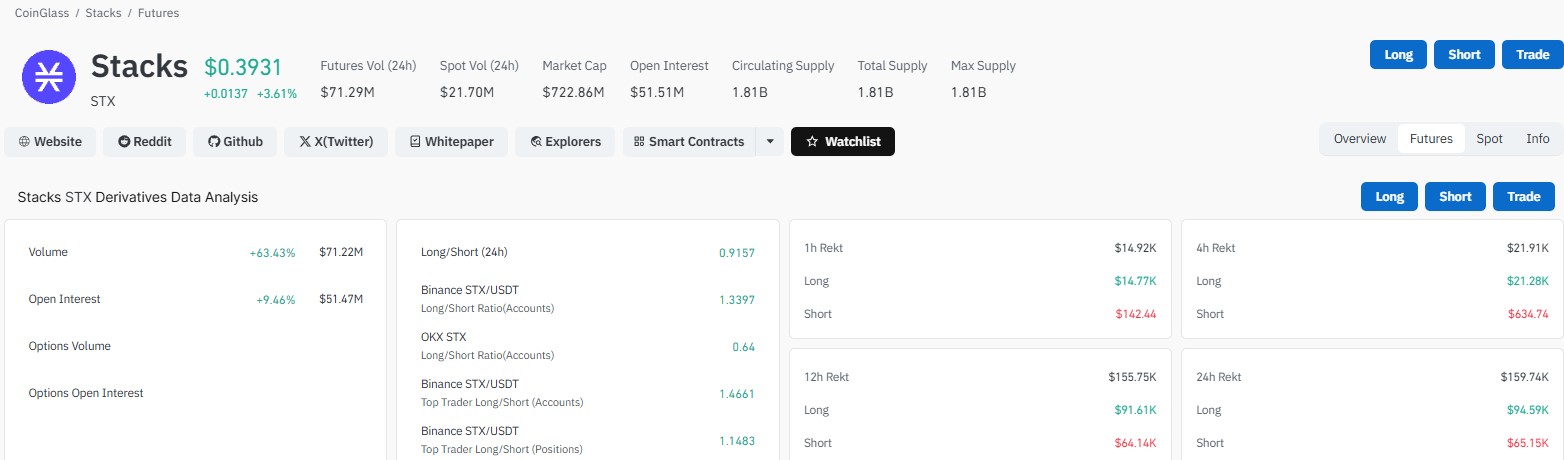1564x460 pixels.
Task: Click the Max Supply label
Action: (x=983, y=66)
